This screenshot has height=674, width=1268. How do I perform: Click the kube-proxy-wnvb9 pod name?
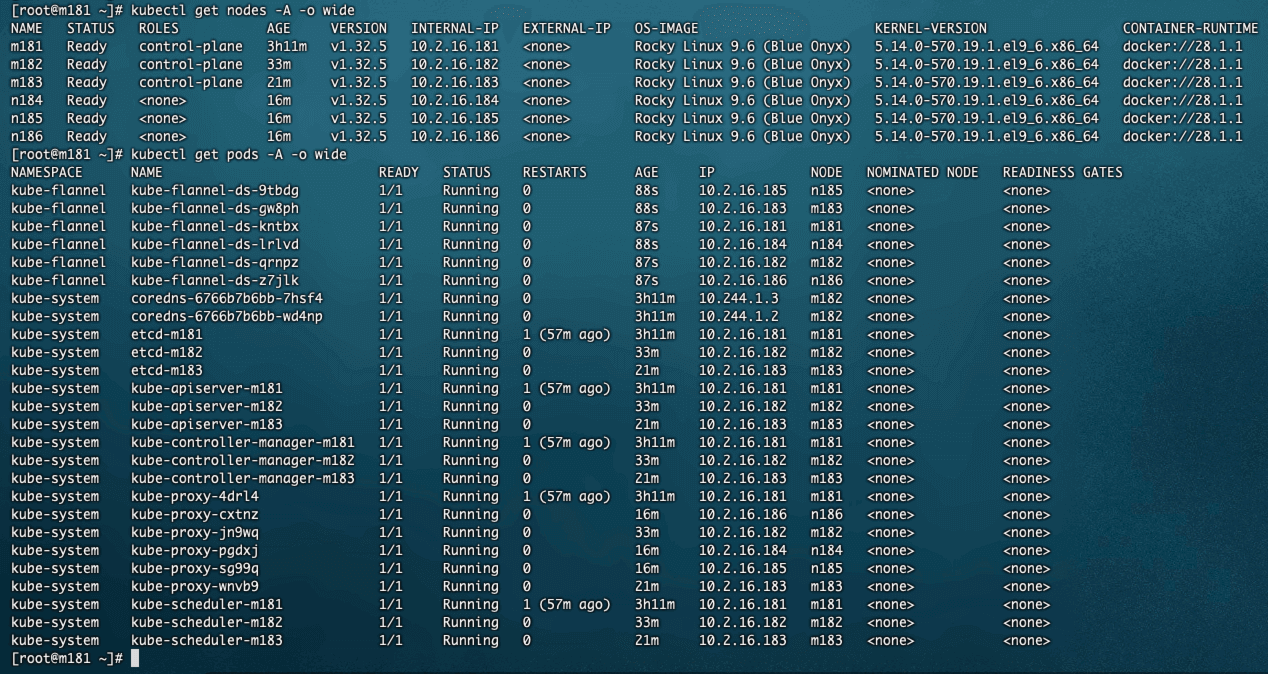click(194, 586)
